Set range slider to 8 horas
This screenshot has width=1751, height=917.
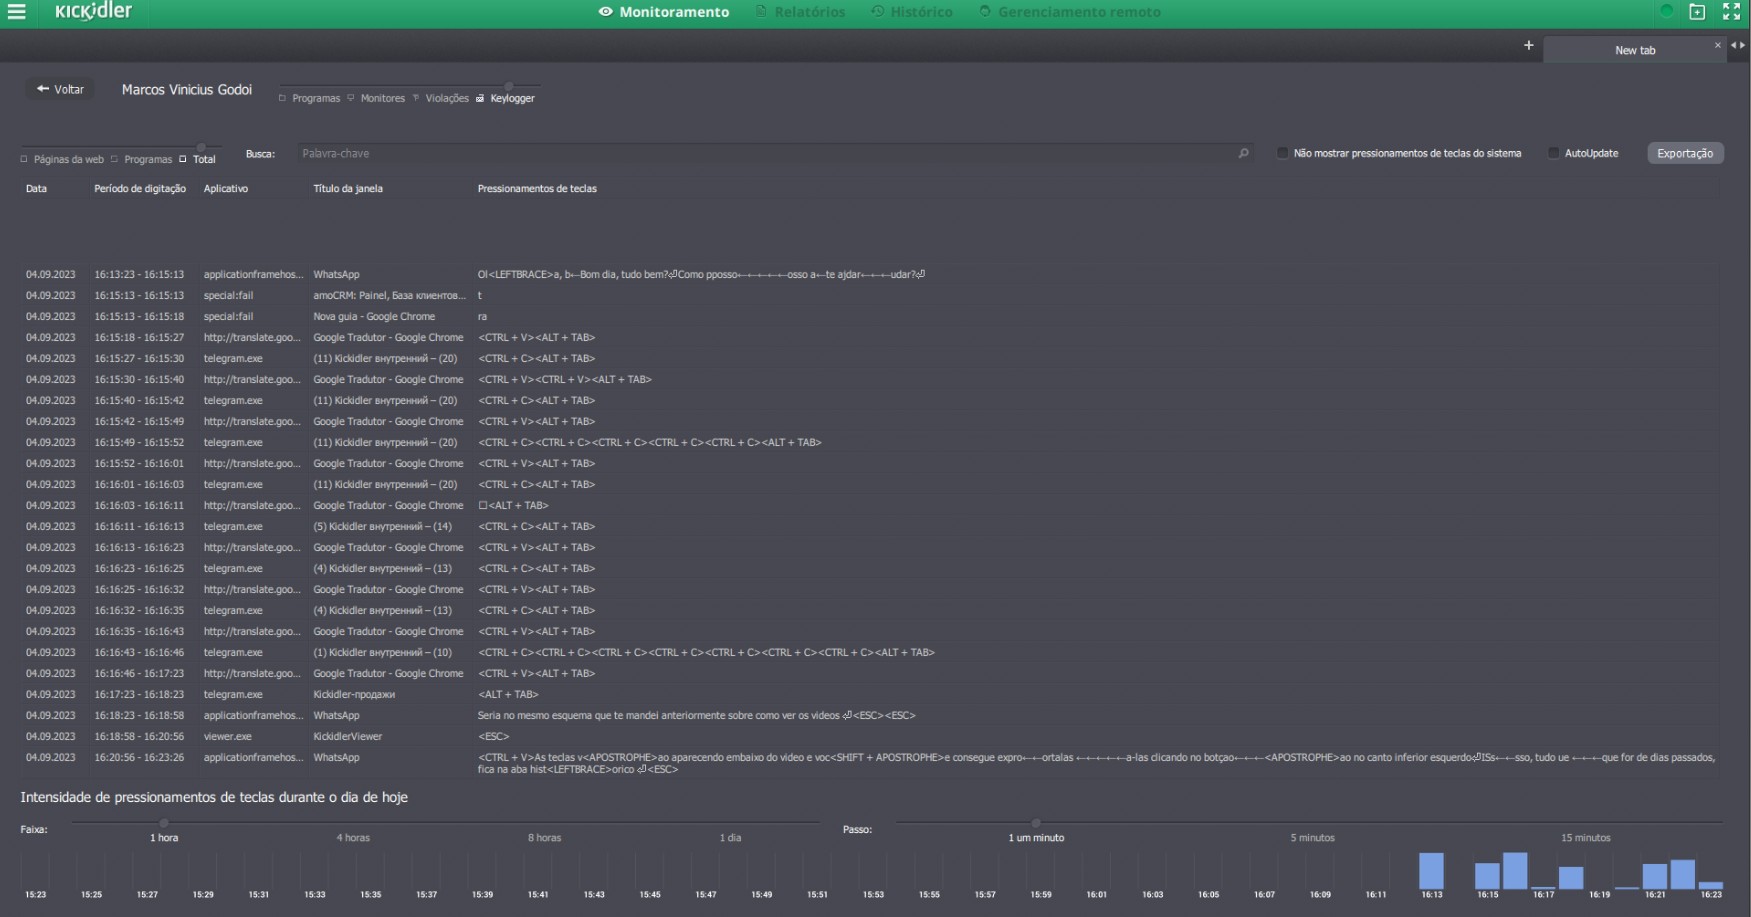(x=545, y=837)
